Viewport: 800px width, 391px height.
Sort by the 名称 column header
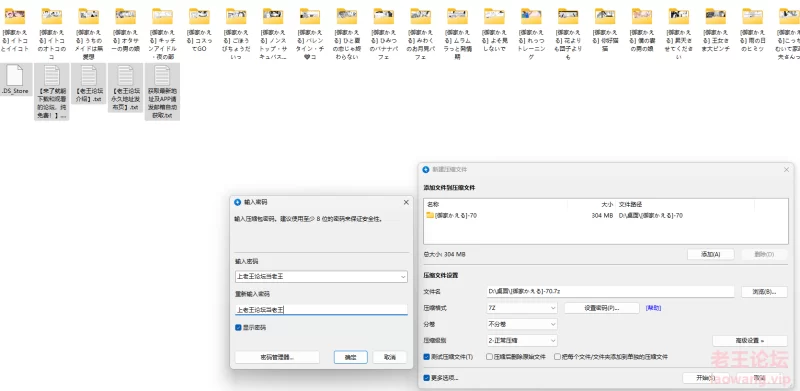(x=433, y=204)
